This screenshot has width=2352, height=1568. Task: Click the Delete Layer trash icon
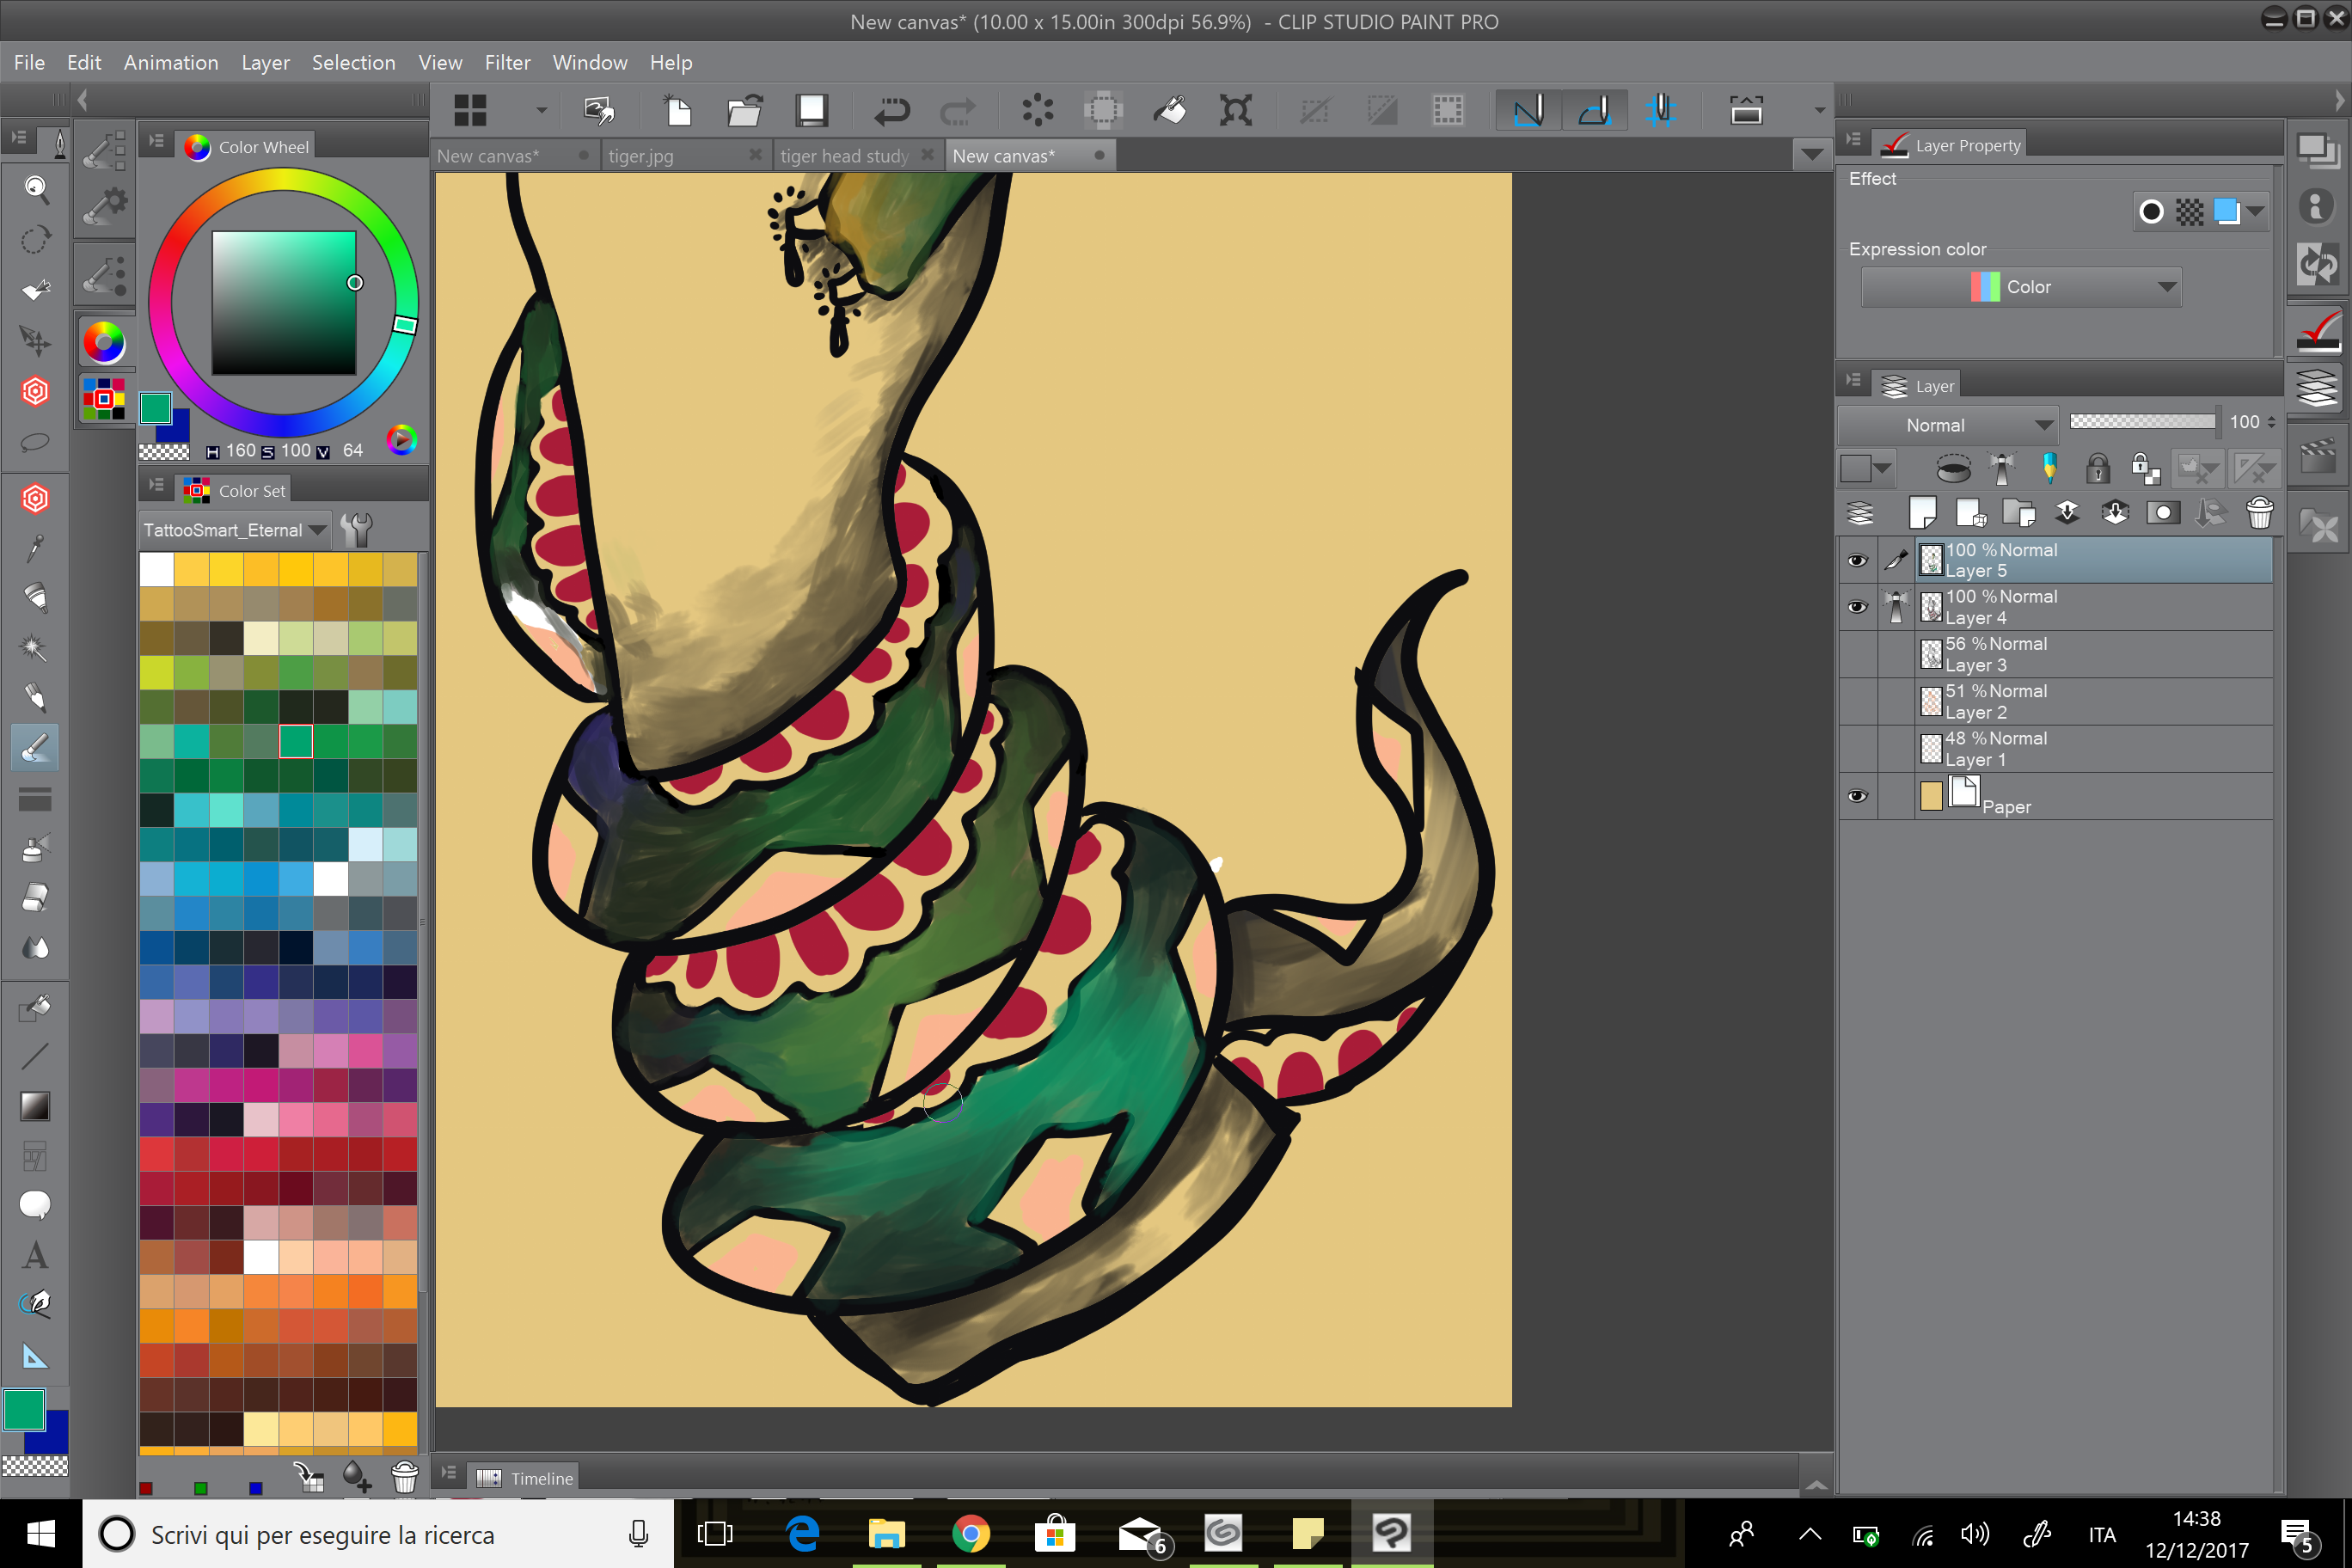(x=2259, y=513)
